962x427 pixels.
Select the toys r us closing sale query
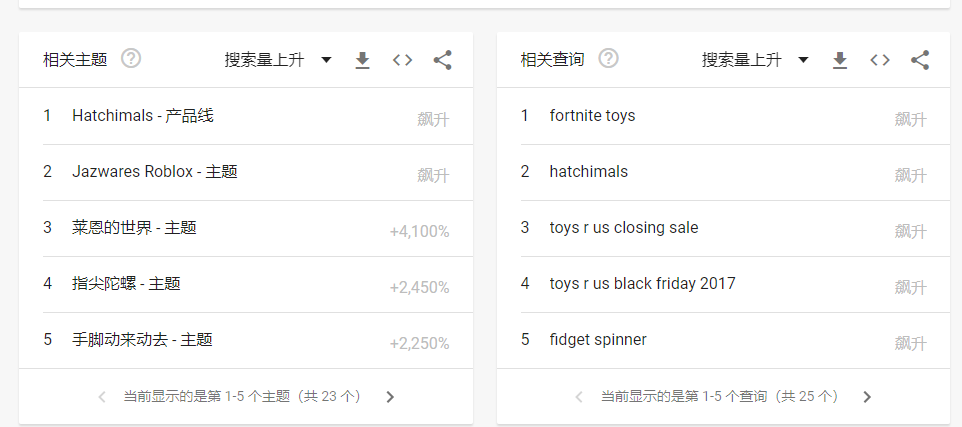[x=624, y=228]
